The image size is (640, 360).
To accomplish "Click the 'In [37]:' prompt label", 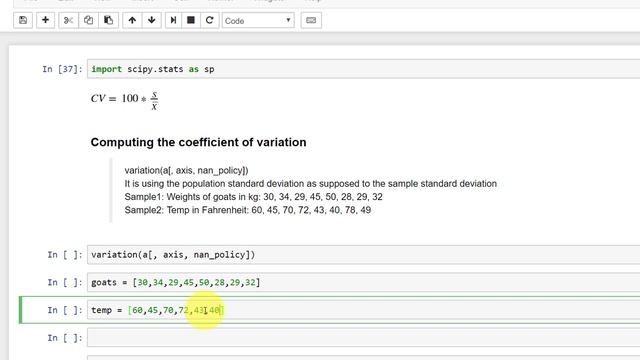I will click(62, 69).
